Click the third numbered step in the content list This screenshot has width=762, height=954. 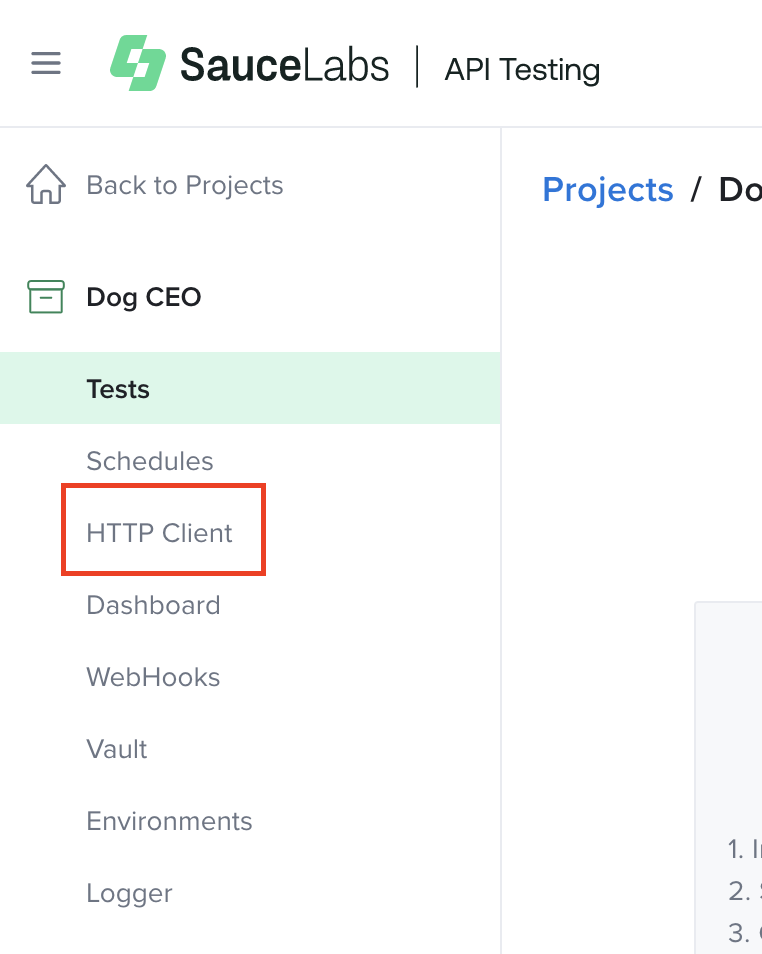click(745, 933)
